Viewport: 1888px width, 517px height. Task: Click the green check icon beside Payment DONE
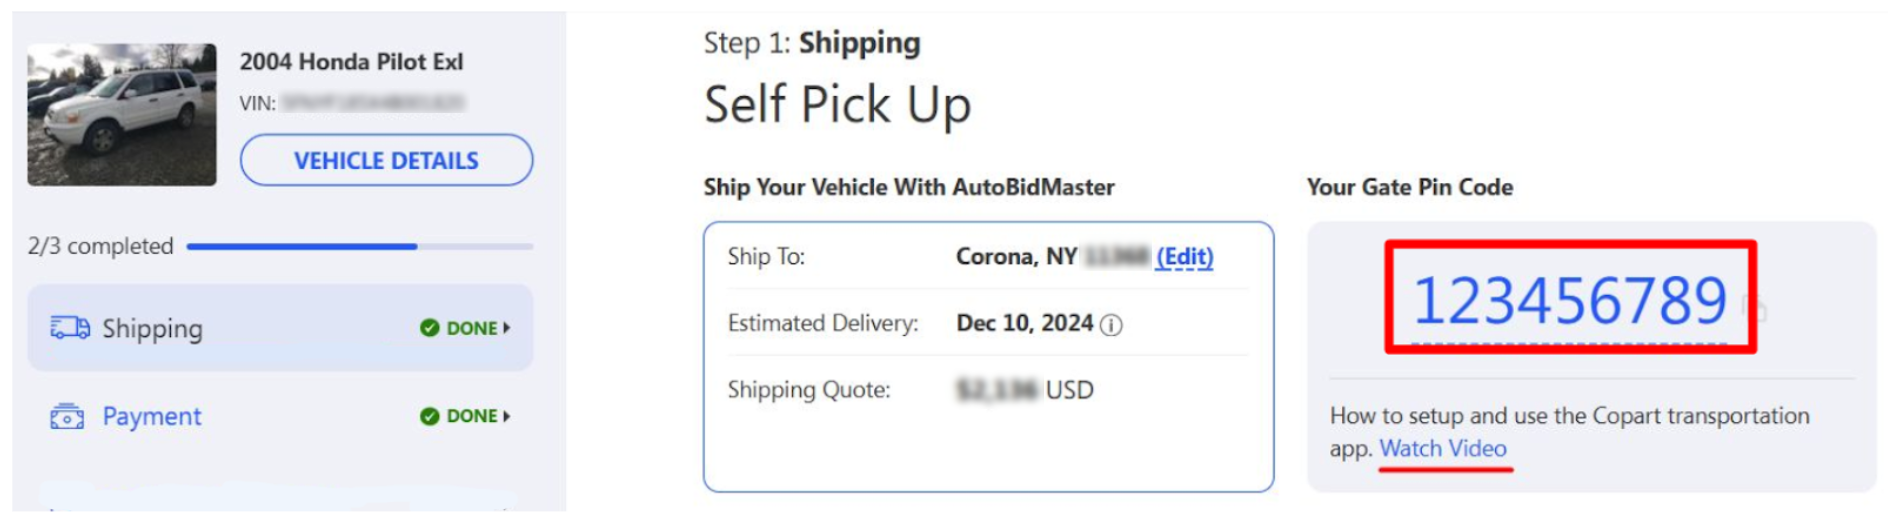pyautogui.click(x=430, y=416)
